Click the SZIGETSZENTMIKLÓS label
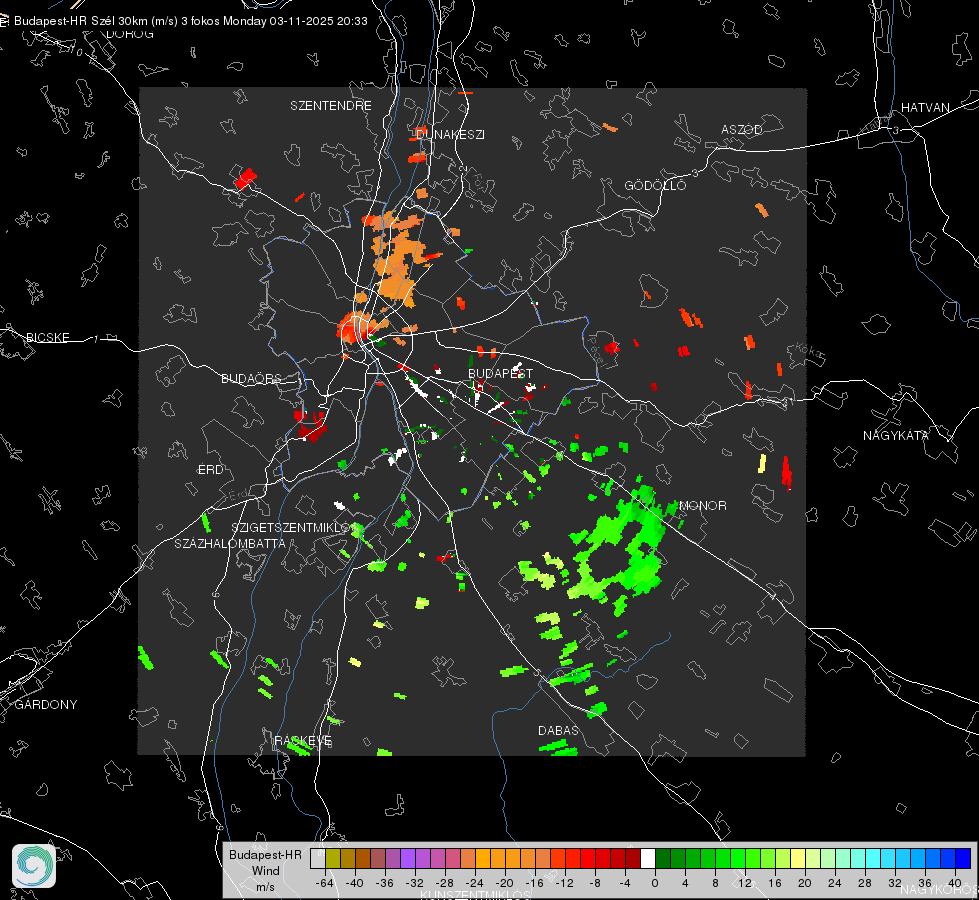The image size is (979, 900). coord(295,528)
